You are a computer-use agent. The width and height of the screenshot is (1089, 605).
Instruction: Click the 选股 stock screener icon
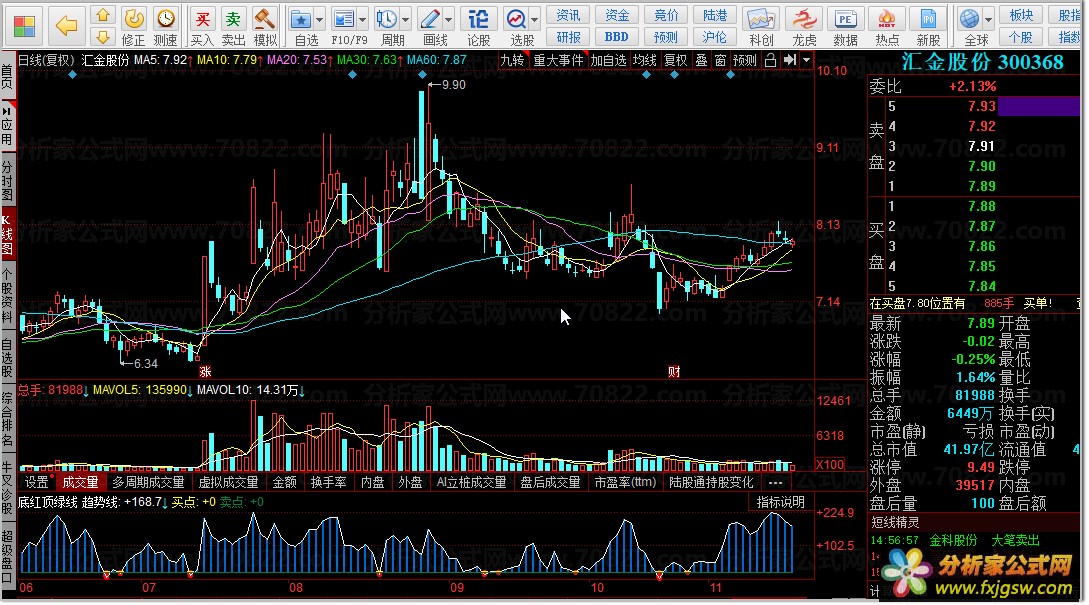click(x=517, y=26)
